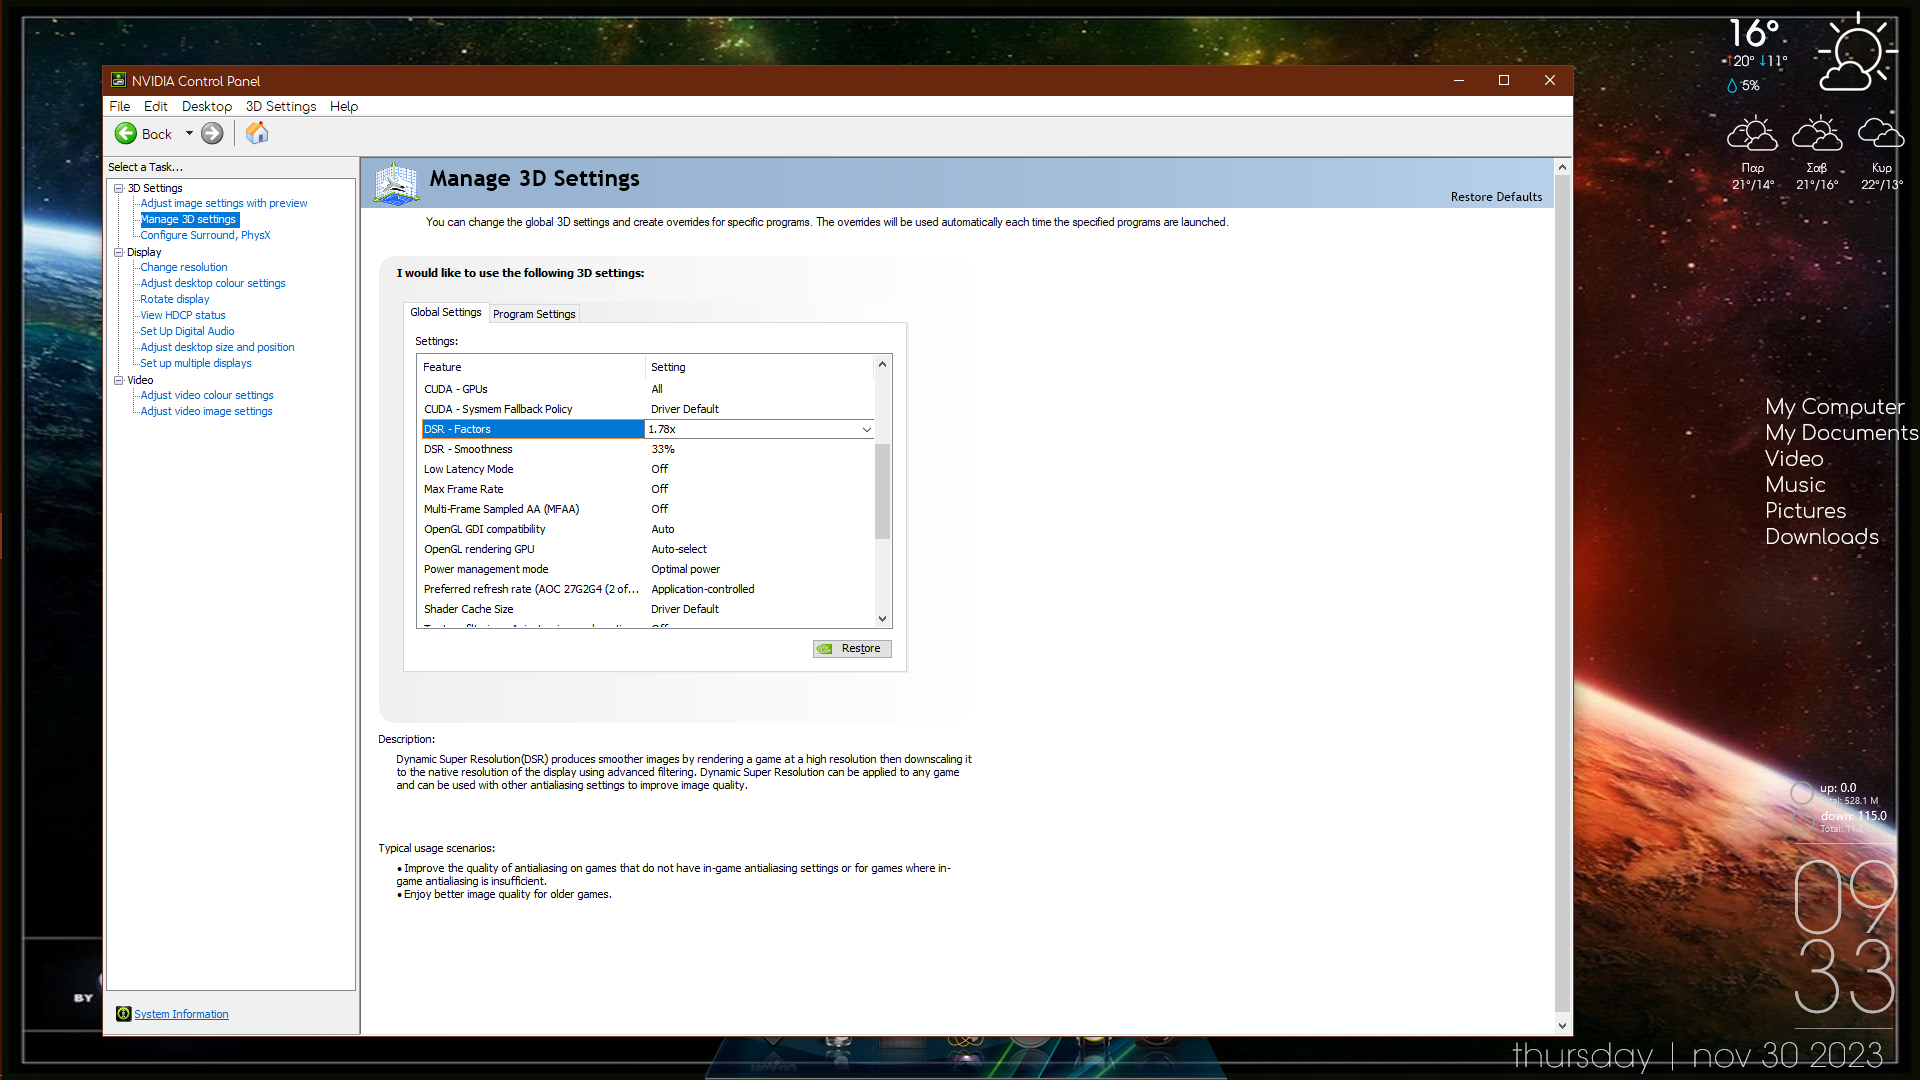Select Multi-Frame Sampled AA (MFAA) row
1920x1080 pixels.
click(647, 509)
